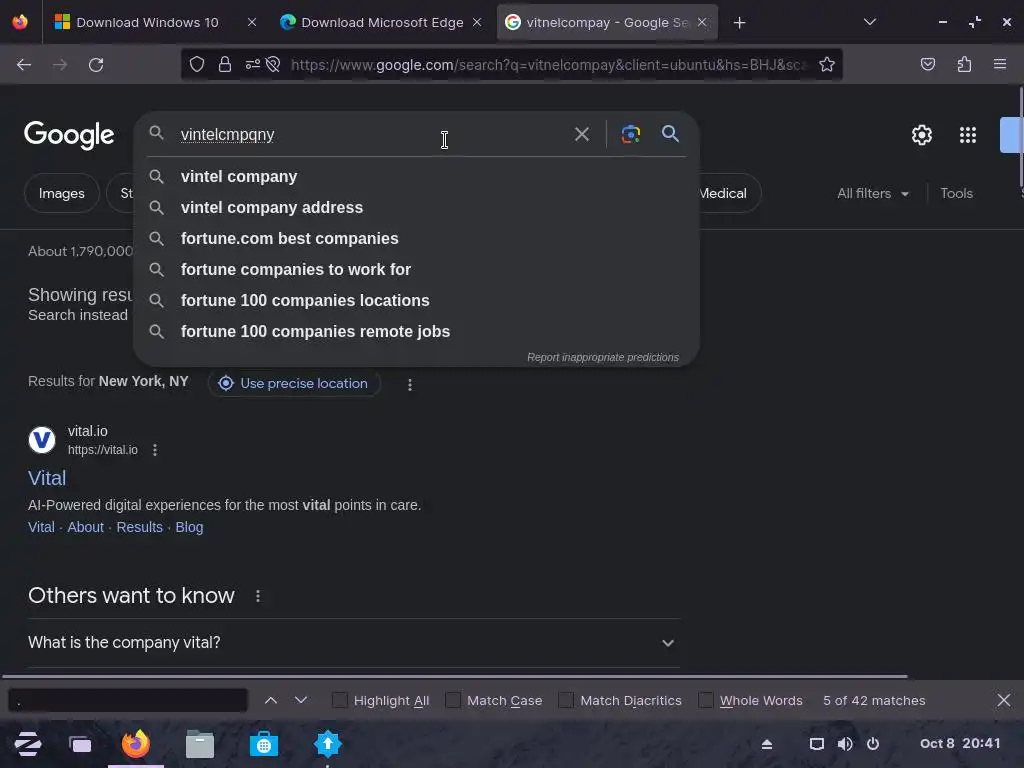Screen dimensions: 1024x768
Task: Open the Tools search options
Action: click(x=956, y=193)
